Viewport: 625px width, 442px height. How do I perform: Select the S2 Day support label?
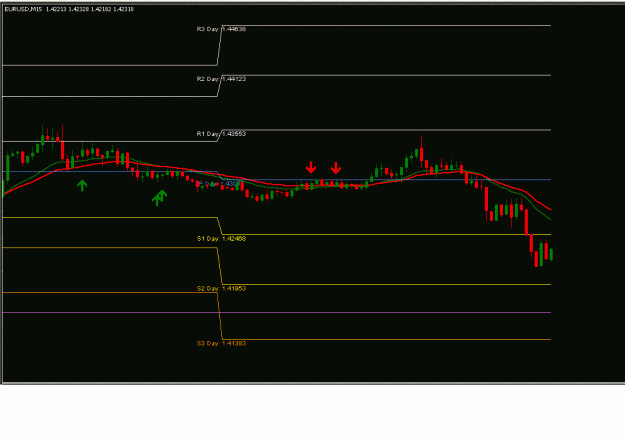coord(221,289)
